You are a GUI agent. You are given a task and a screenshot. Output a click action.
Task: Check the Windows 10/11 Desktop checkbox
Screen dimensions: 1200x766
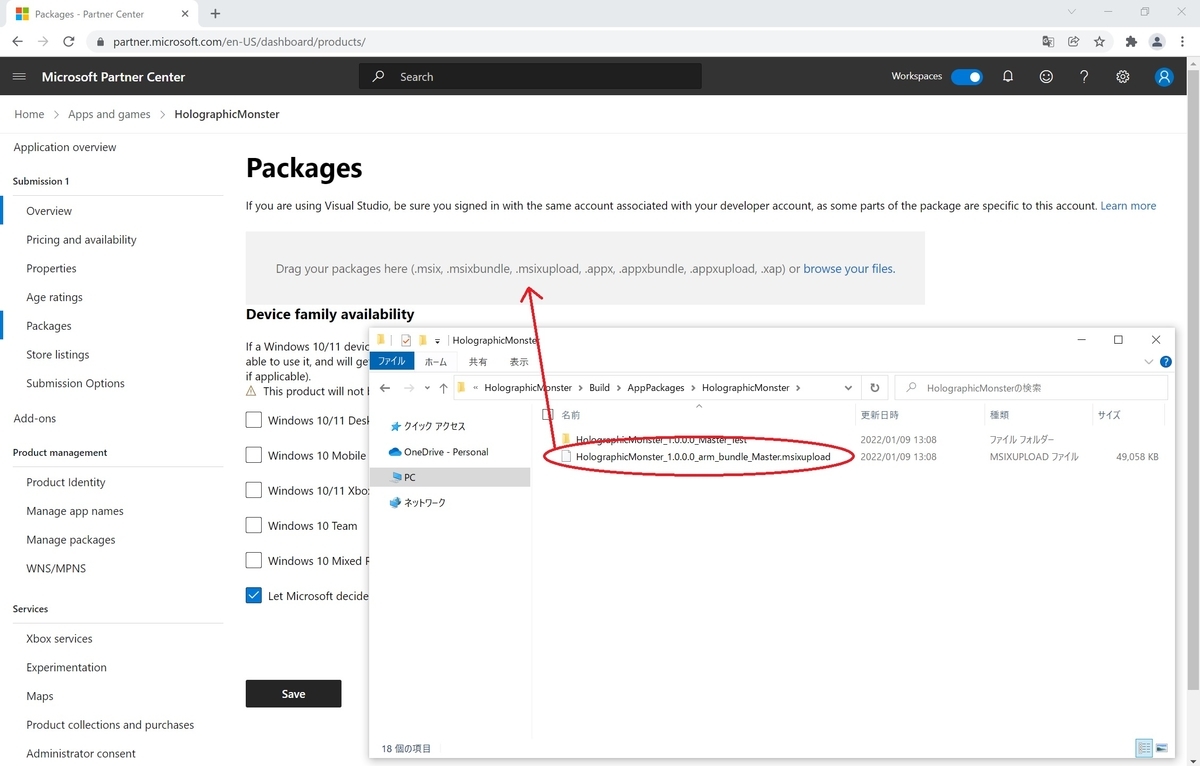point(254,421)
